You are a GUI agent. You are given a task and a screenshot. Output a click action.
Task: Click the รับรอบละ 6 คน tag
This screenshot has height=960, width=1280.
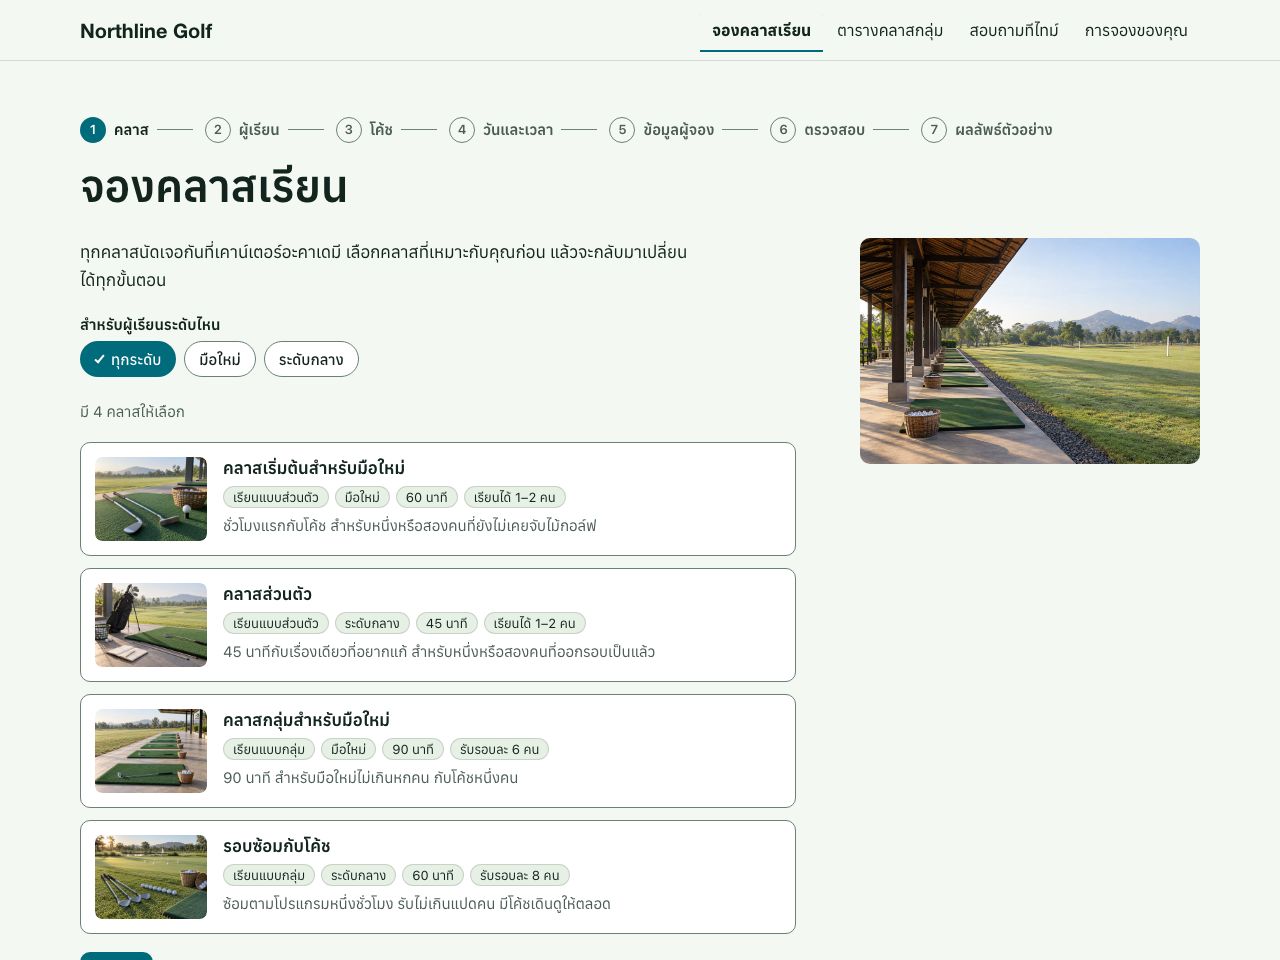(x=500, y=749)
